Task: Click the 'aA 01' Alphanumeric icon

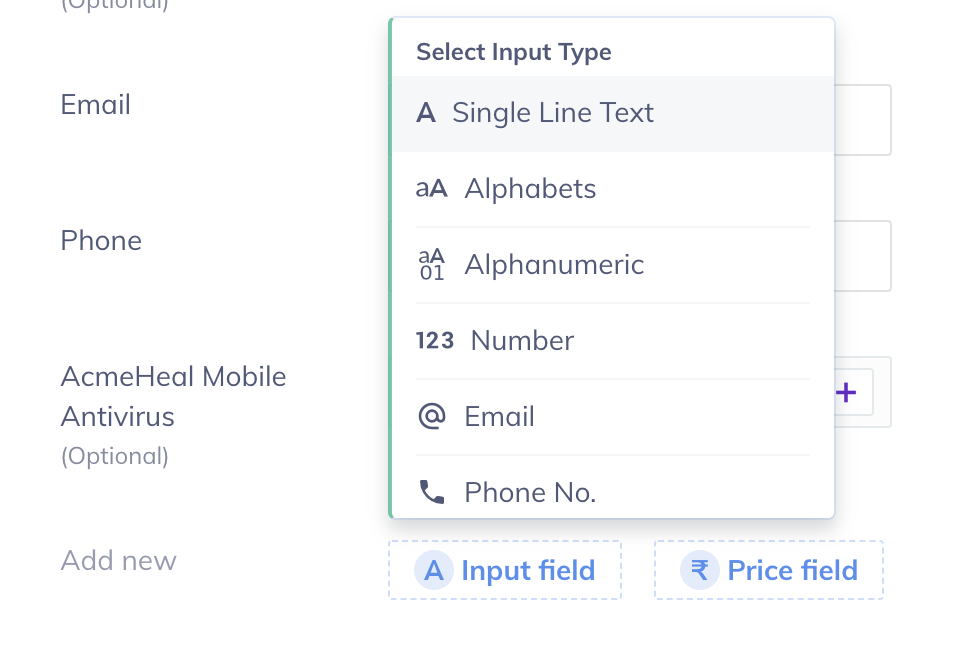Action: (431, 265)
